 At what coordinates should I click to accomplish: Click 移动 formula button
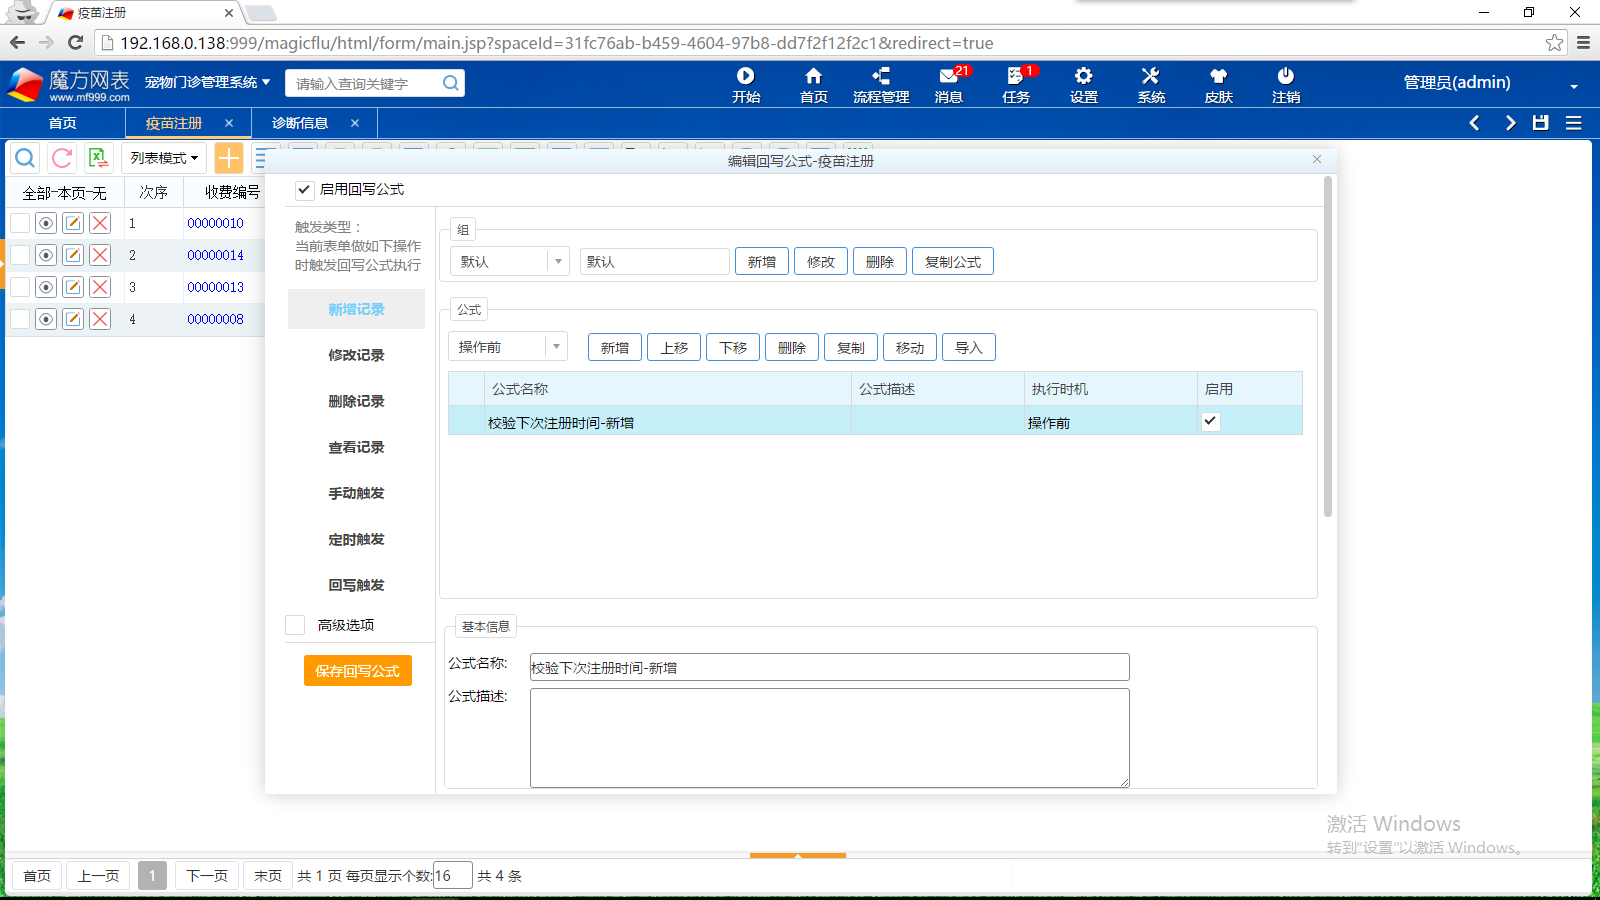coord(910,347)
